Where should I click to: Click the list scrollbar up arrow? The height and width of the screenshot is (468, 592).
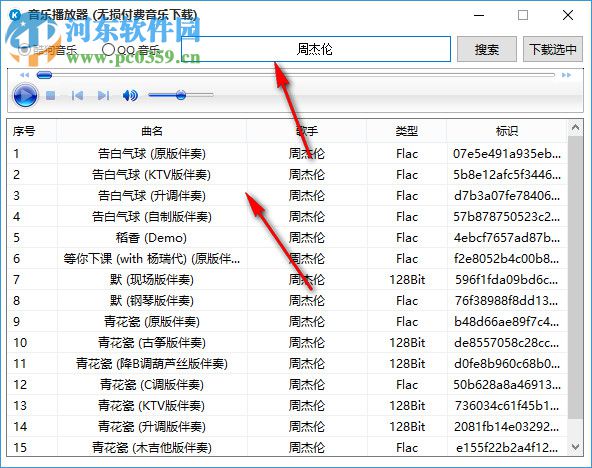[575, 128]
